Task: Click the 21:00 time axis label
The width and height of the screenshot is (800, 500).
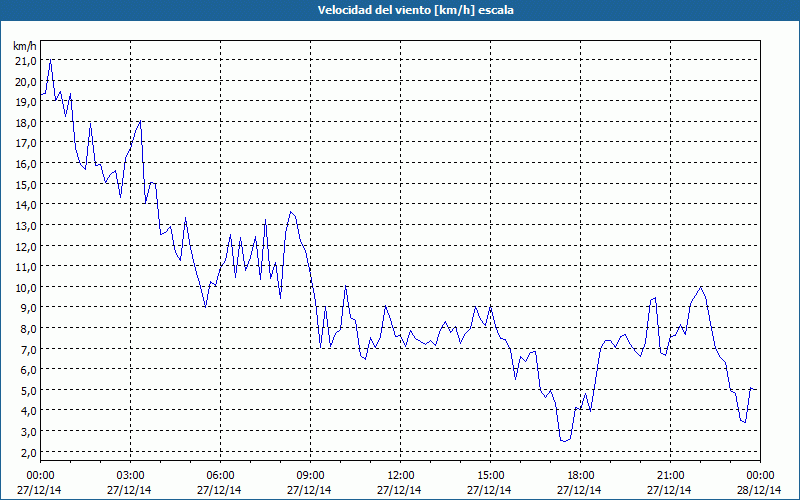Action: 670,476
